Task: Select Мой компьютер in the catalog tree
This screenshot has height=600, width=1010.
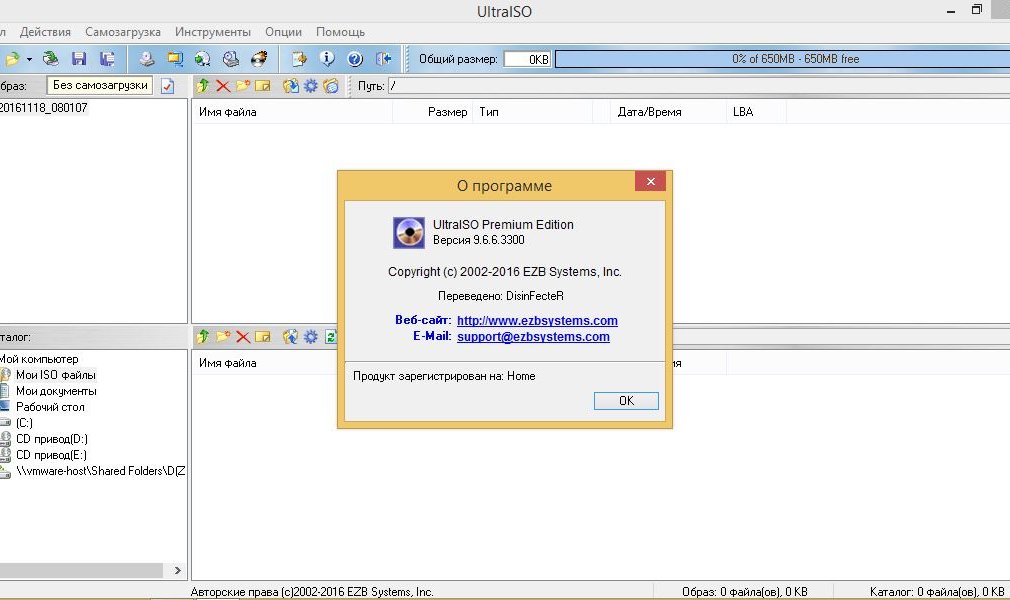Action: 39,359
